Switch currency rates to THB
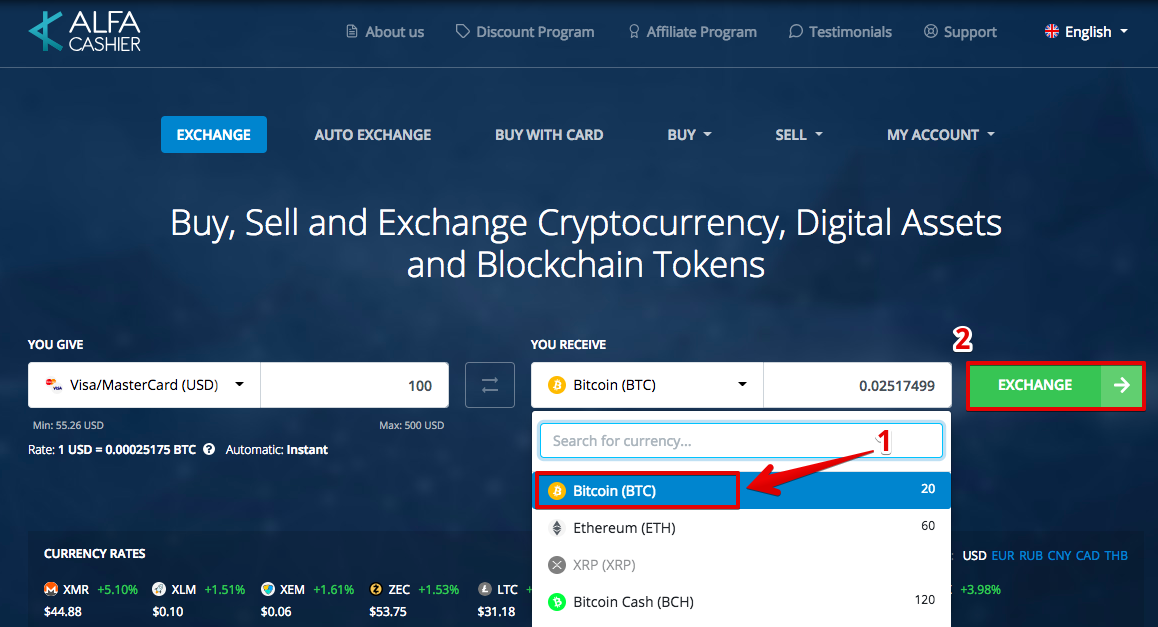The height and width of the screenshot is (627, 1158). 1116,555
